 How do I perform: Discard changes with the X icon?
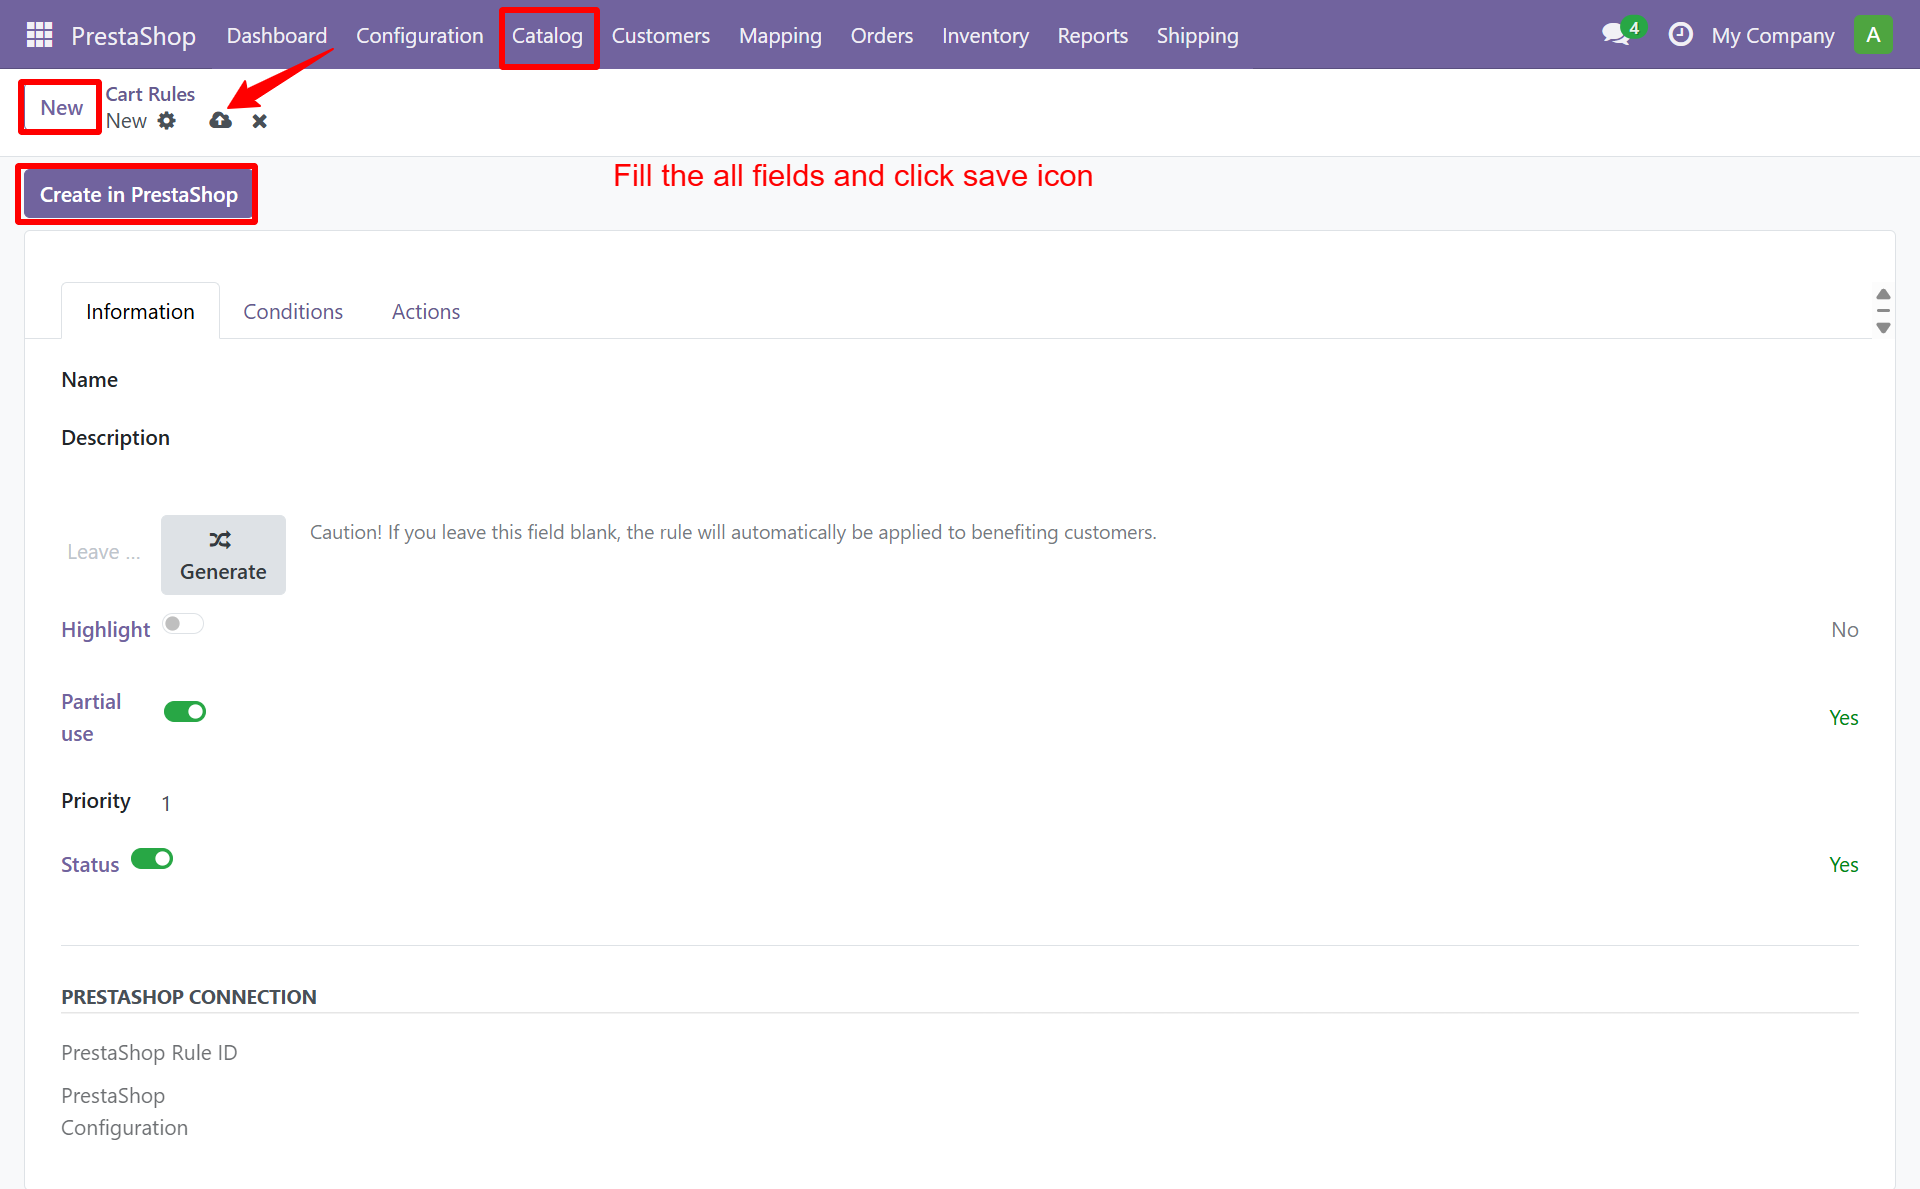tap(259, 120)
